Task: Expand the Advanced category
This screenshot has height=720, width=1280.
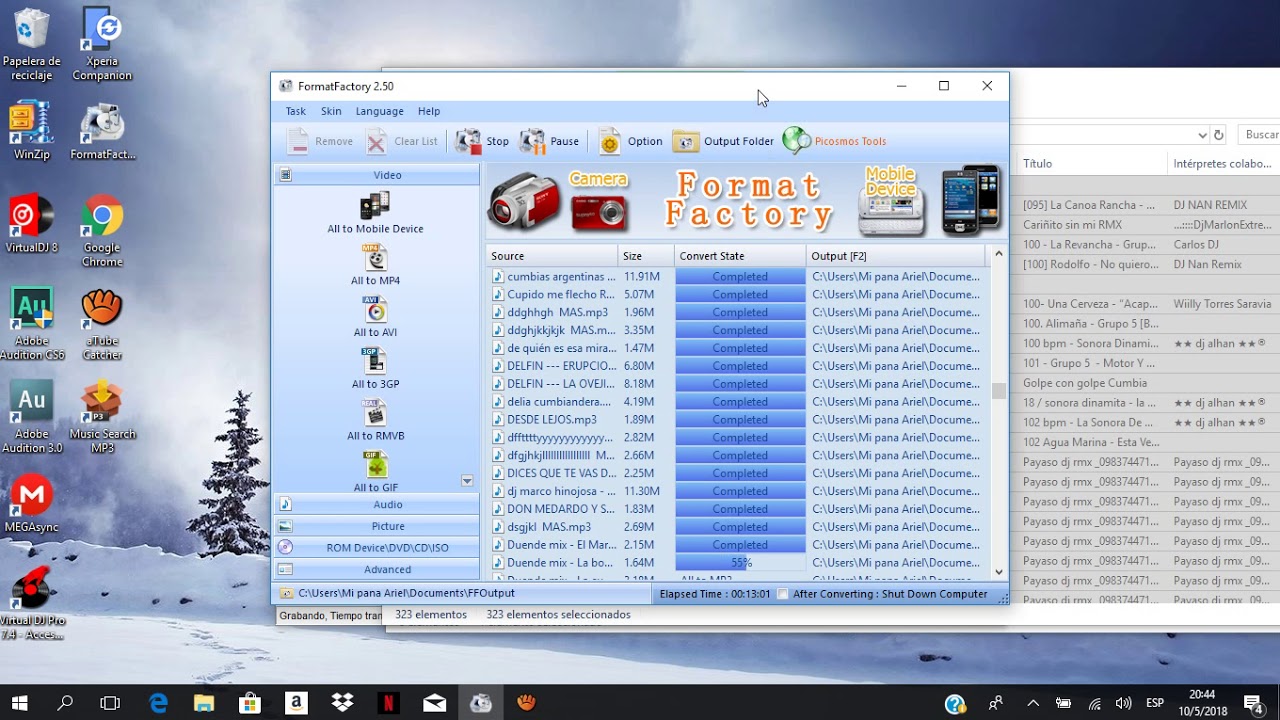Action: coord(377,570)
